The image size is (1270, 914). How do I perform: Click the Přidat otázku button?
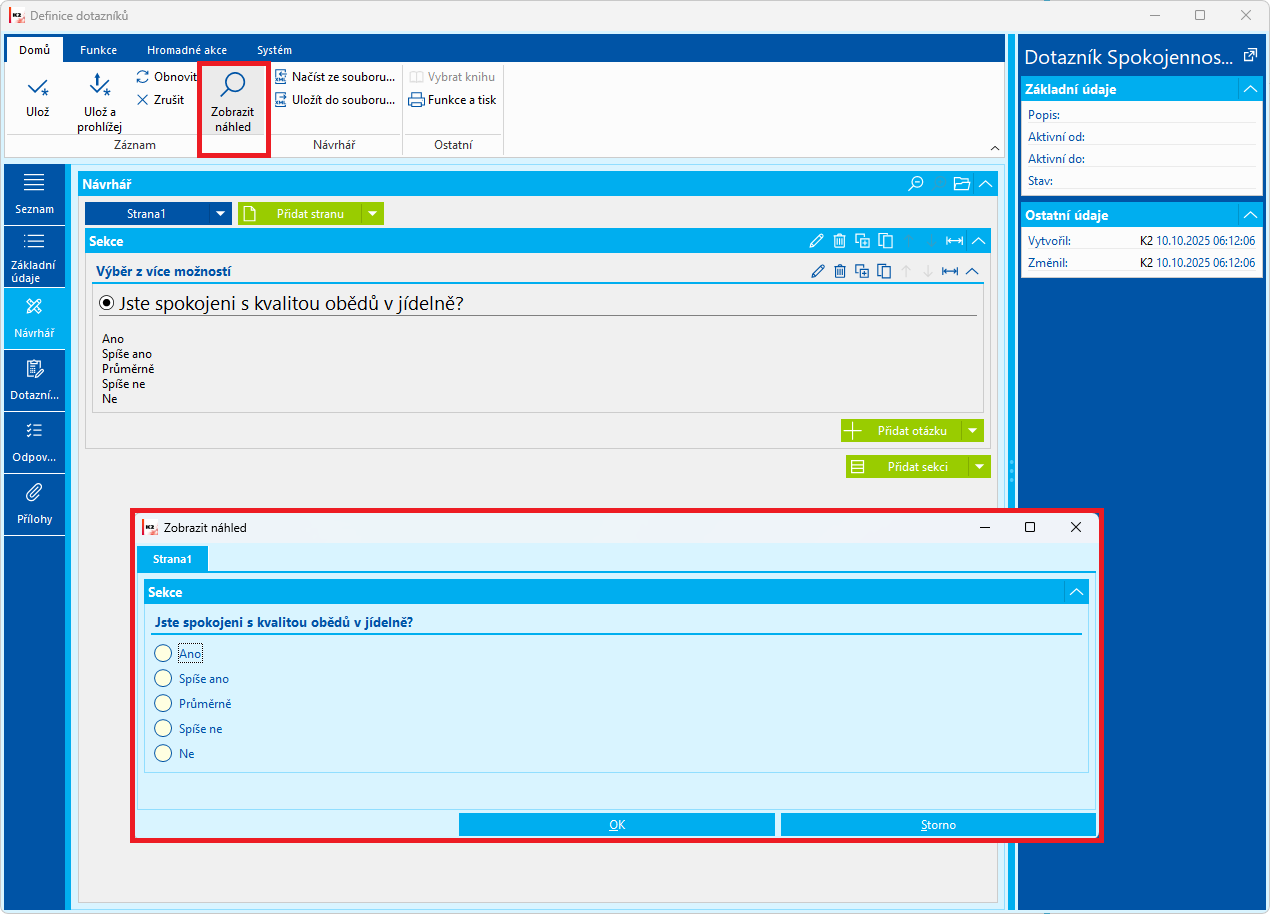(x=901, y=431)
